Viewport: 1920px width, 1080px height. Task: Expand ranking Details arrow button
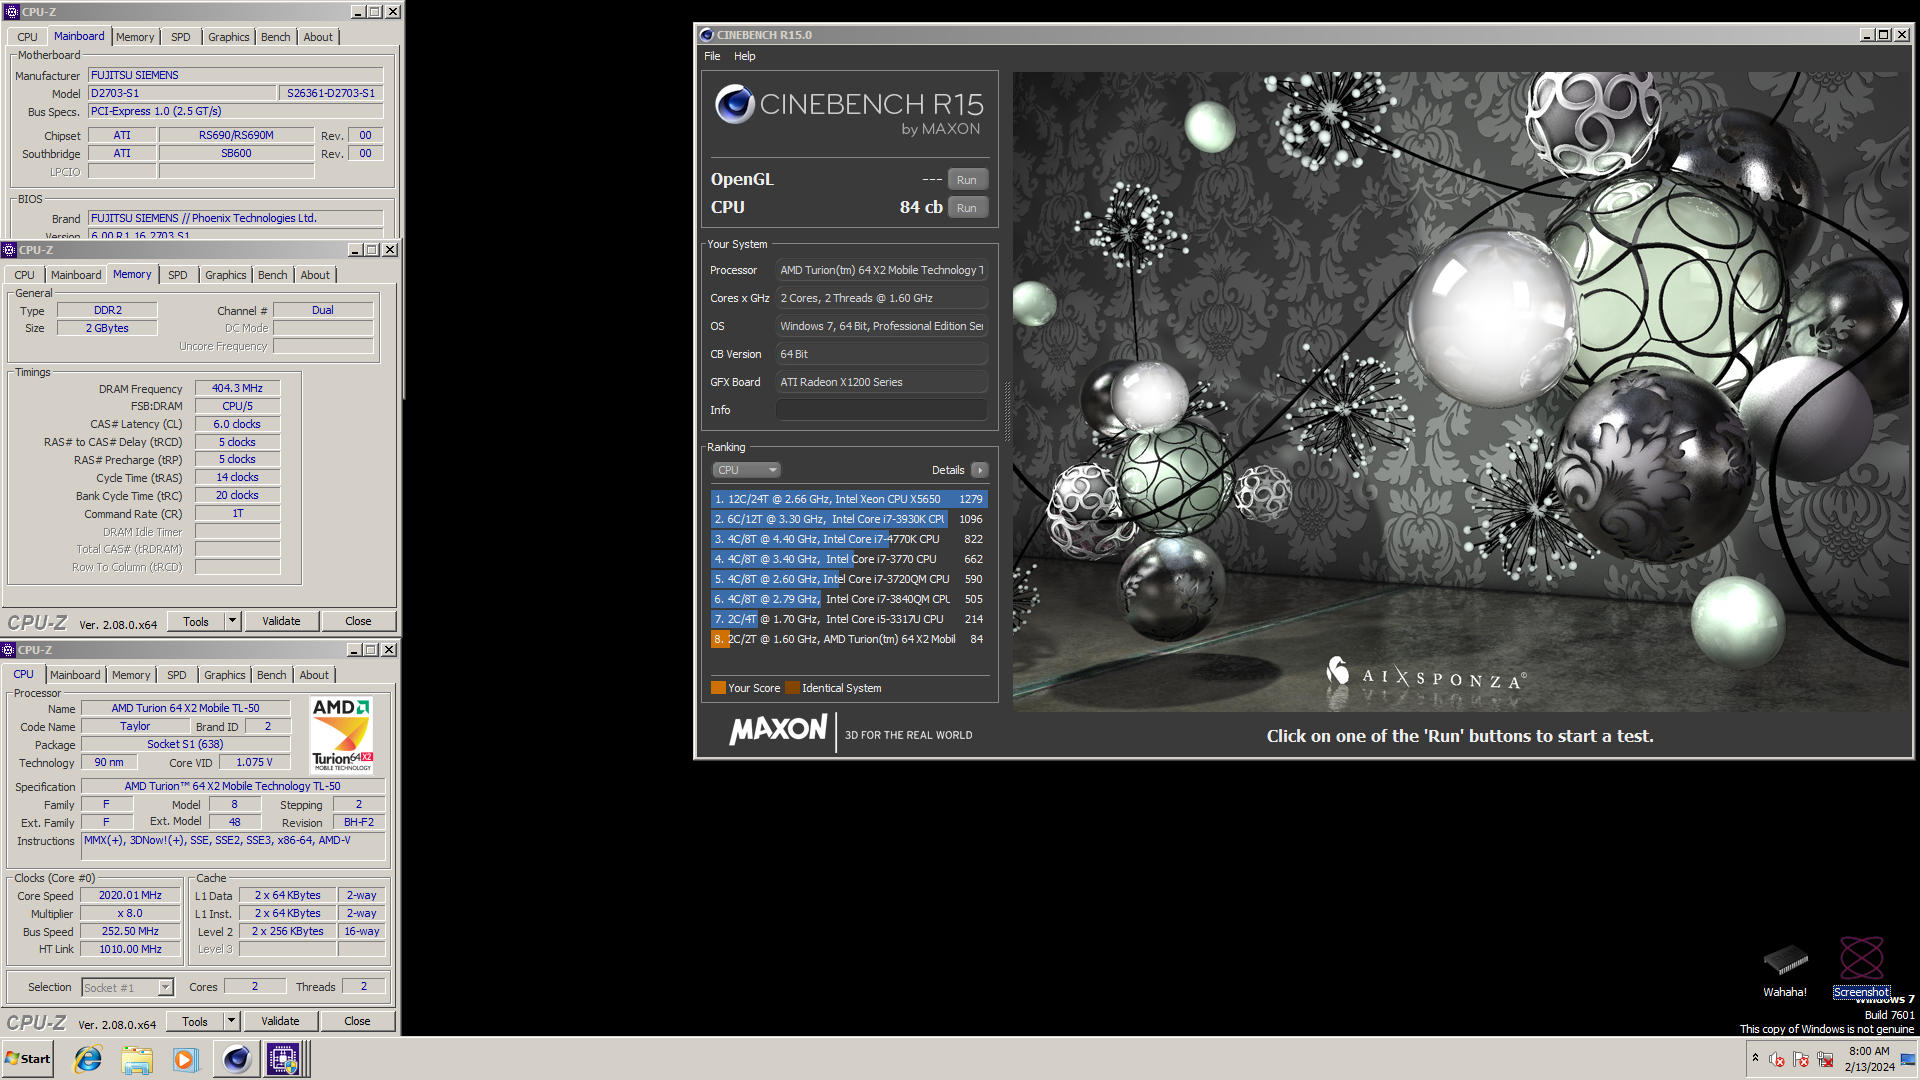pos(980,470)
